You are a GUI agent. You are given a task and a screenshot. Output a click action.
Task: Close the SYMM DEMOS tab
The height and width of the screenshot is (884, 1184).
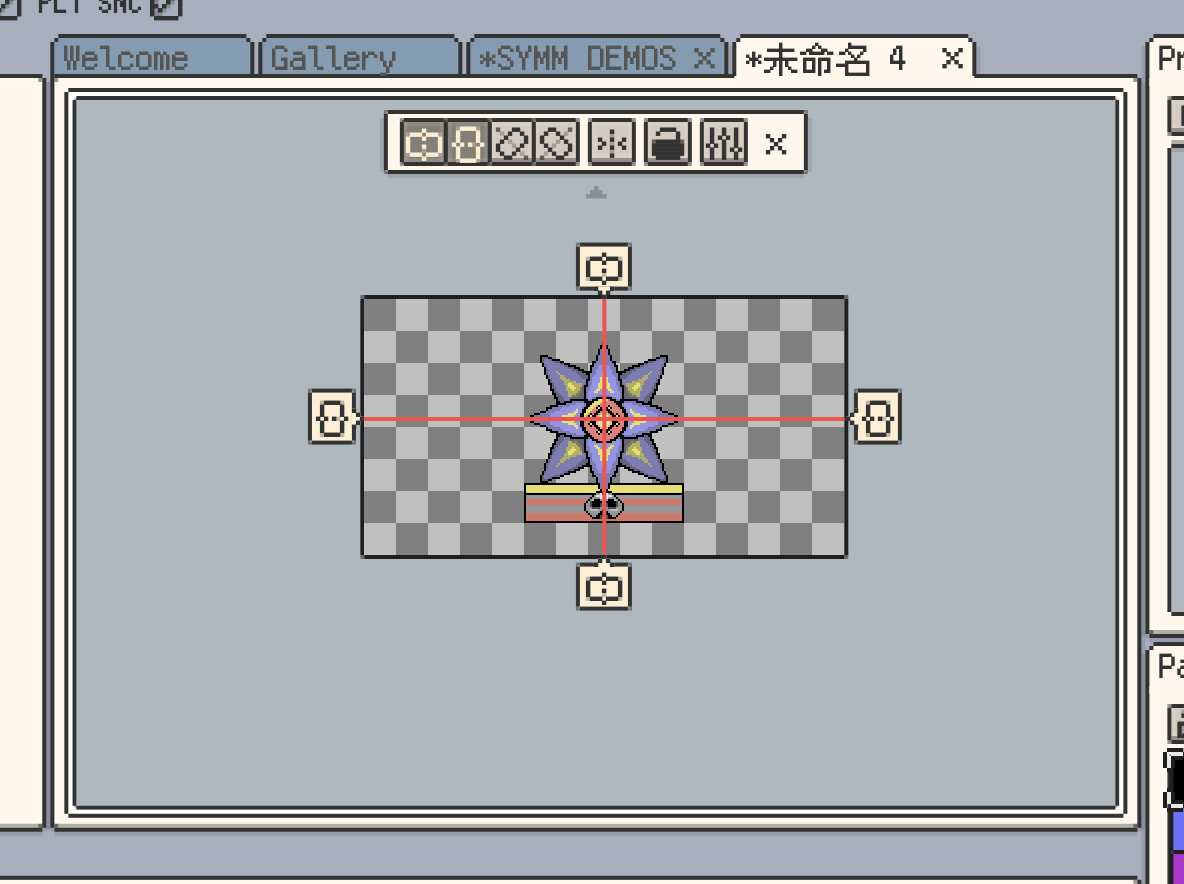click(704, 58)
